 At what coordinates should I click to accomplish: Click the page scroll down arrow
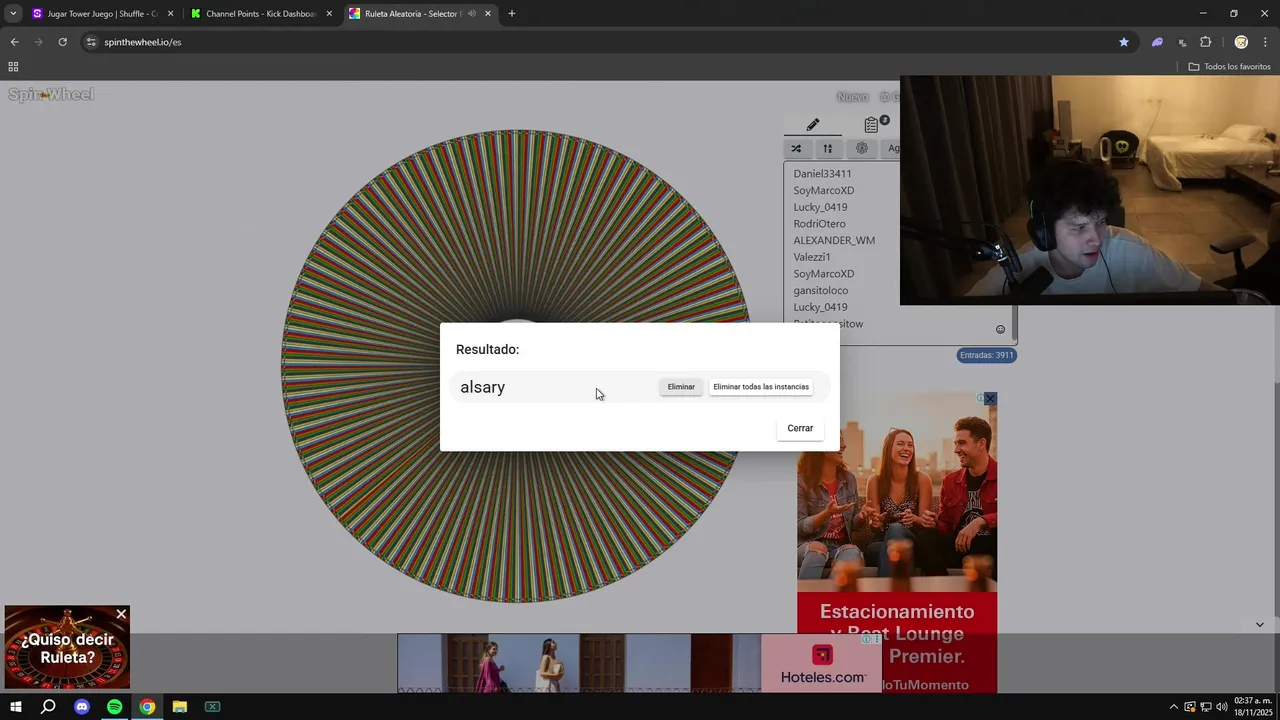[1259, 624]
